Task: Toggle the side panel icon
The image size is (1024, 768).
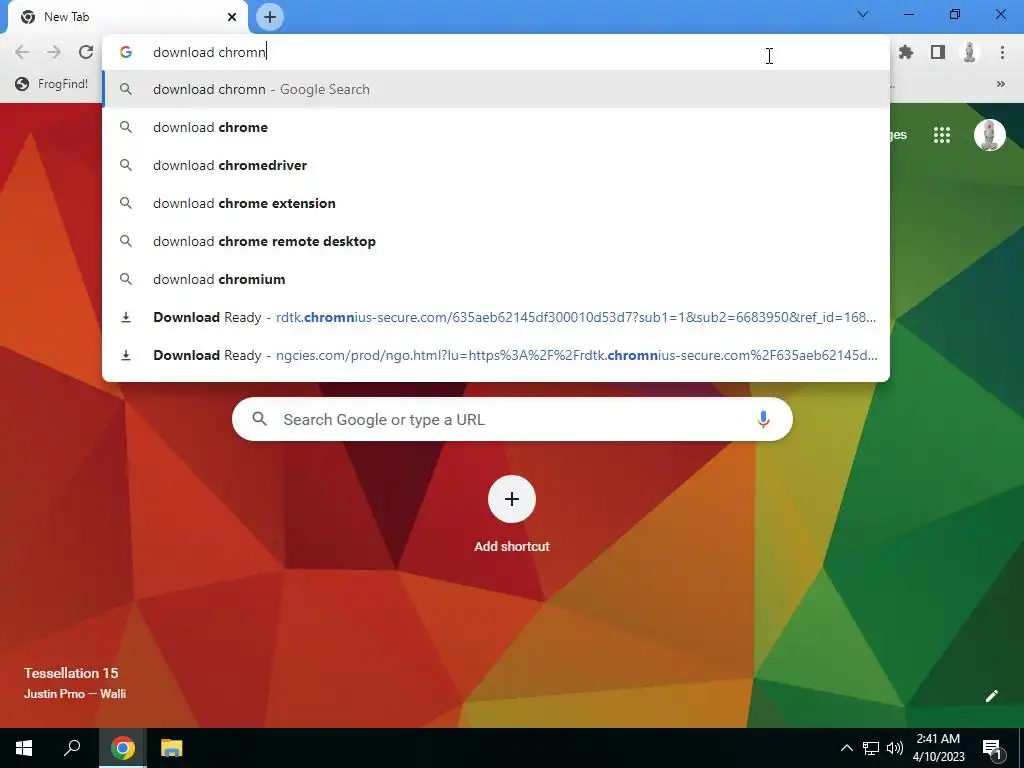Action: [x=938, y=52]
